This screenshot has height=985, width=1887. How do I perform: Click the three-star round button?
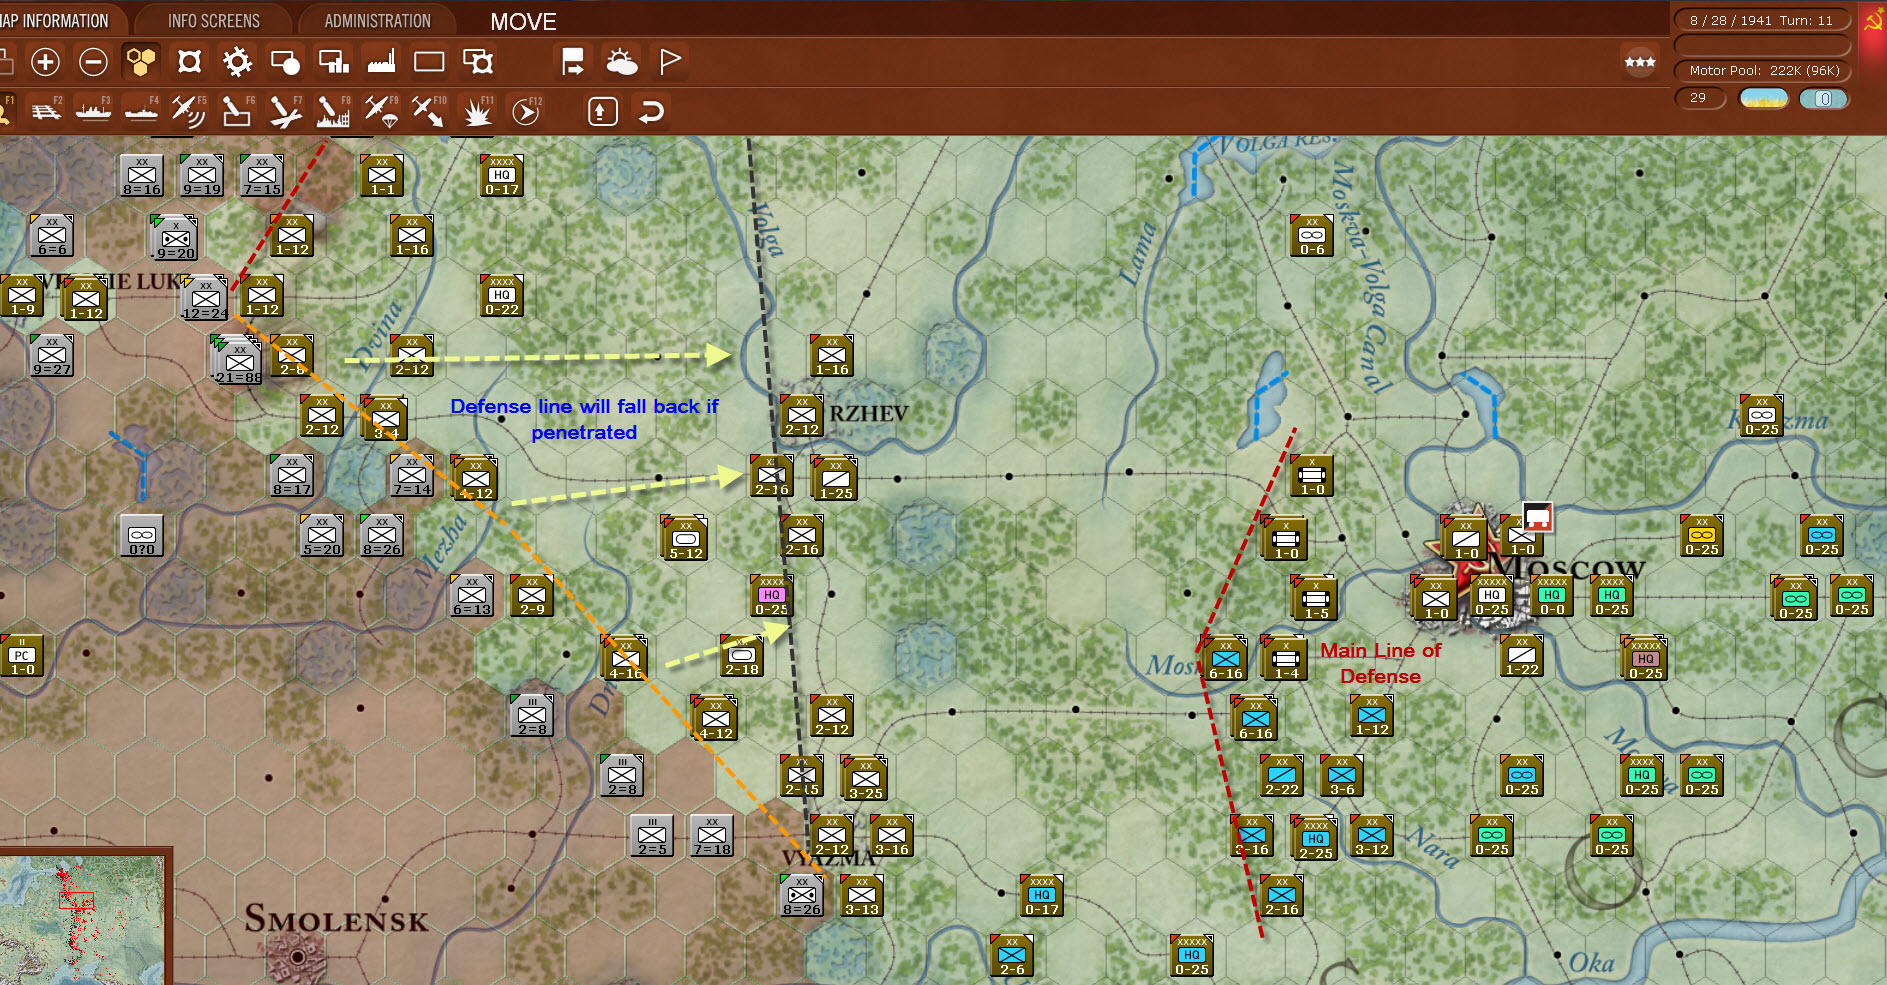1640,62
